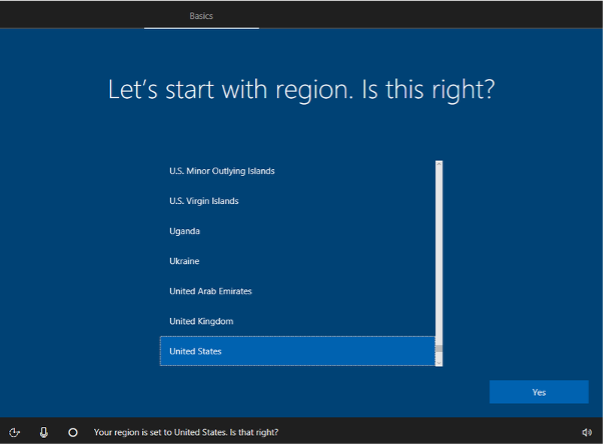Choose United Arab Emirates
Screen dimensions: 604x444
point(297,291)
